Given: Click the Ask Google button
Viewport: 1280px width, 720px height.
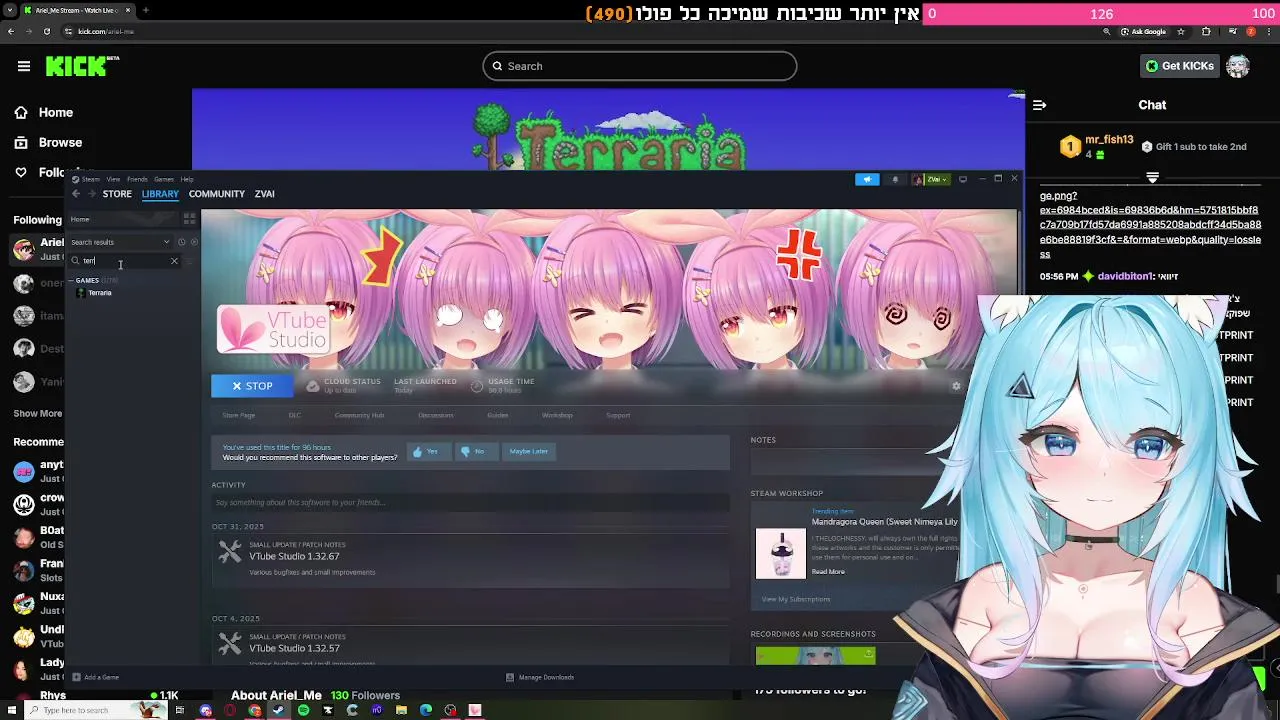Looking at the screenshot, I should (x=1143, y=31).
